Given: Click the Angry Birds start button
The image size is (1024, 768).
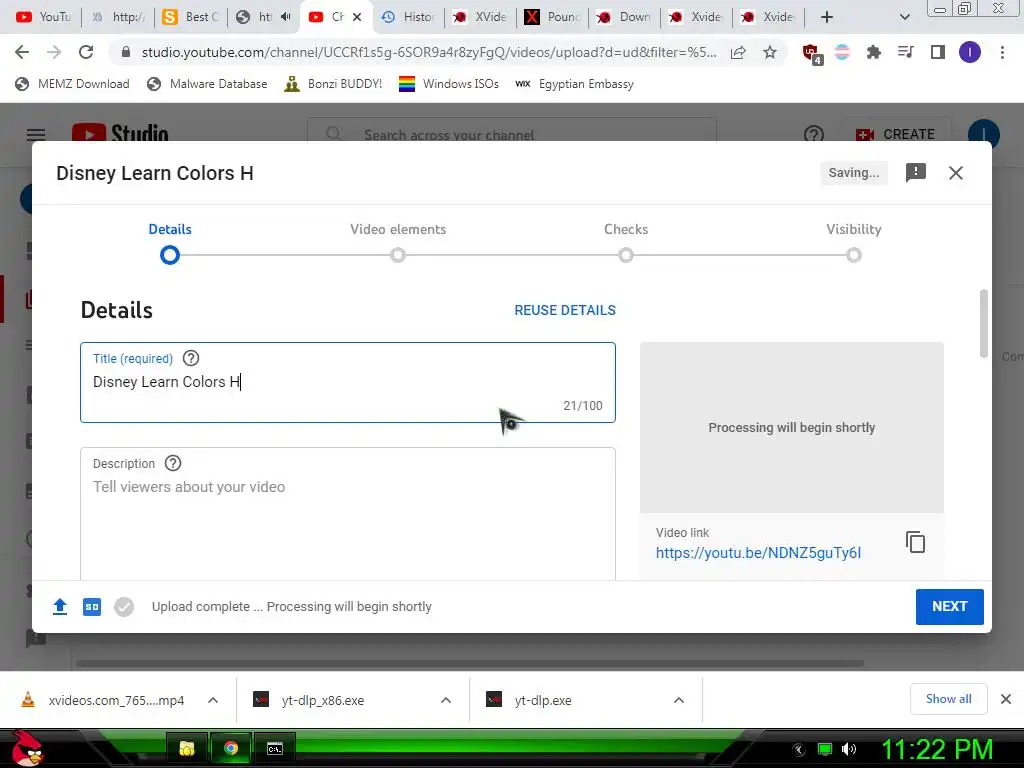Looking at the screenshot, I should (26, 748).
